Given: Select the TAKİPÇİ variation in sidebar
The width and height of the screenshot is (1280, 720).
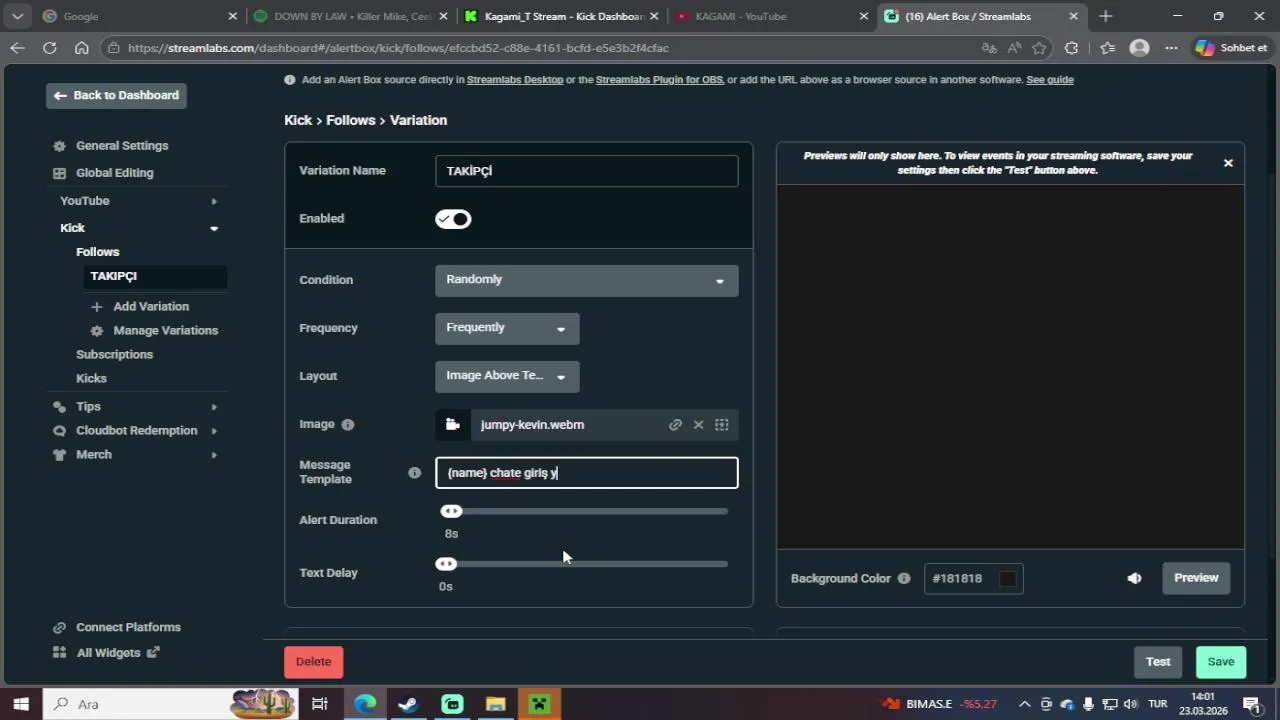Looking at the screenshot, I should (155, 276).
